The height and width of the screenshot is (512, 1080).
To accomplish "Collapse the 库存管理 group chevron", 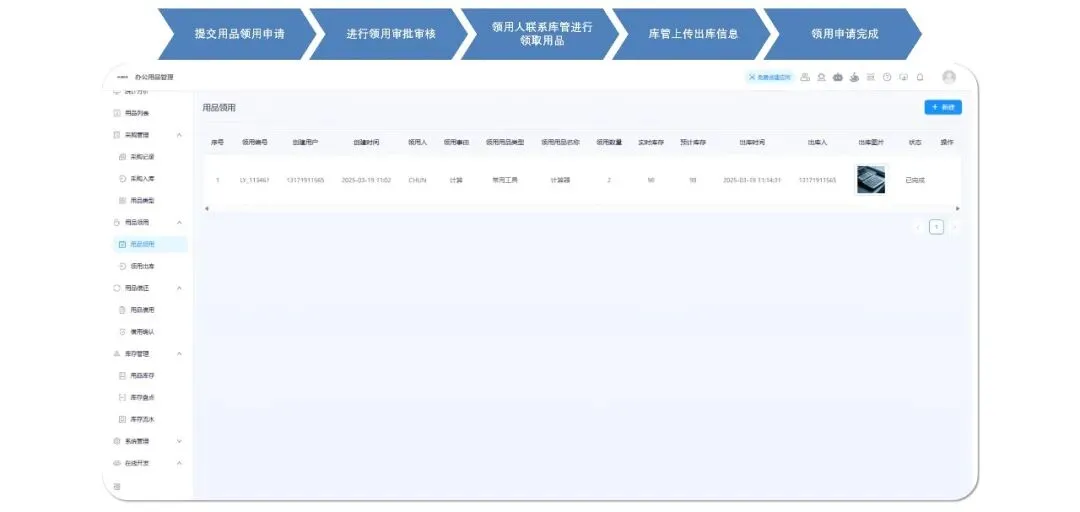I will (x=179, y=354).
